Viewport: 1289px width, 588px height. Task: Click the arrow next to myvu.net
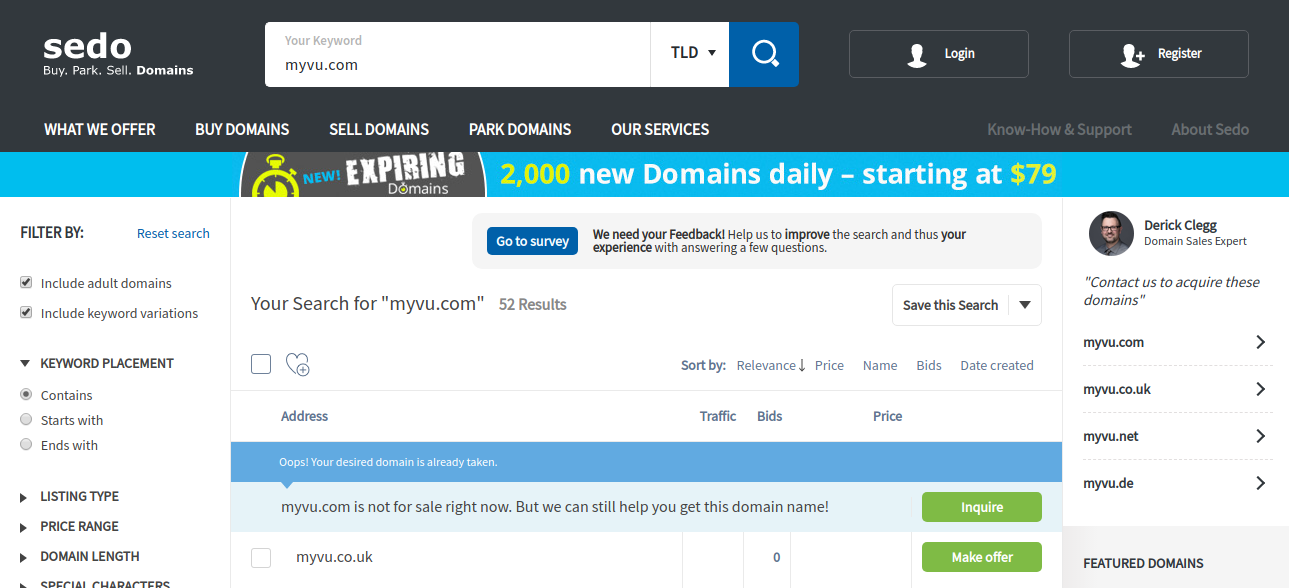pos(1260,436)
